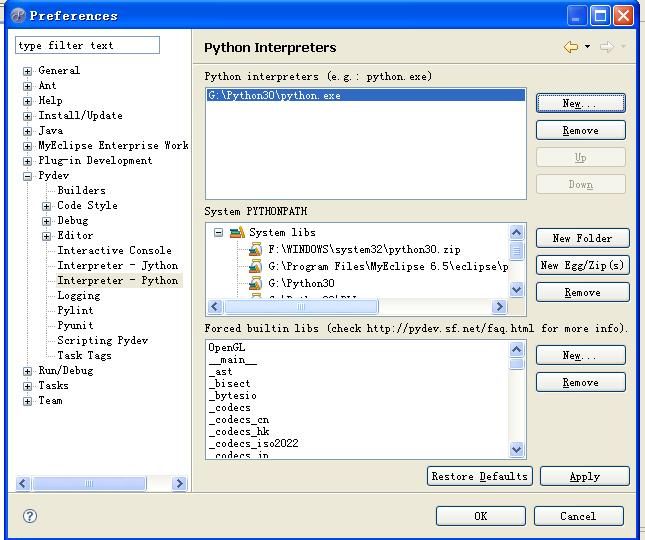Select Builders in the Pydev tree
This screenshot has width=645, height=540.
81,190
